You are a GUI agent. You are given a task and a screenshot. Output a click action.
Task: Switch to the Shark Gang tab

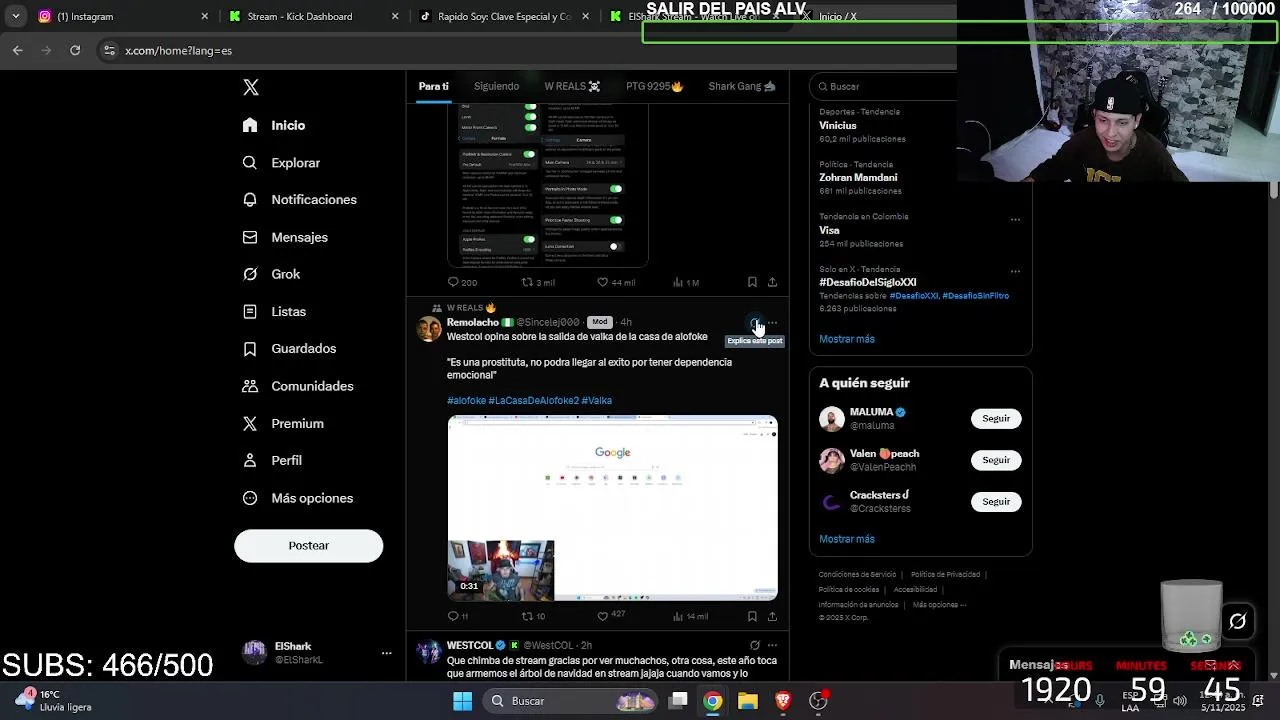pos(741,86)
